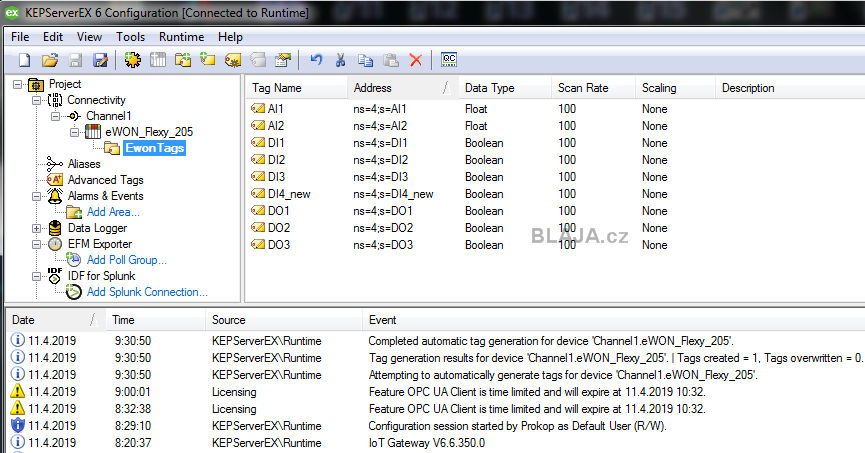Click the Add Poll Group... link
The height and width of the screenshot is (453, 865).
point(126,260)
